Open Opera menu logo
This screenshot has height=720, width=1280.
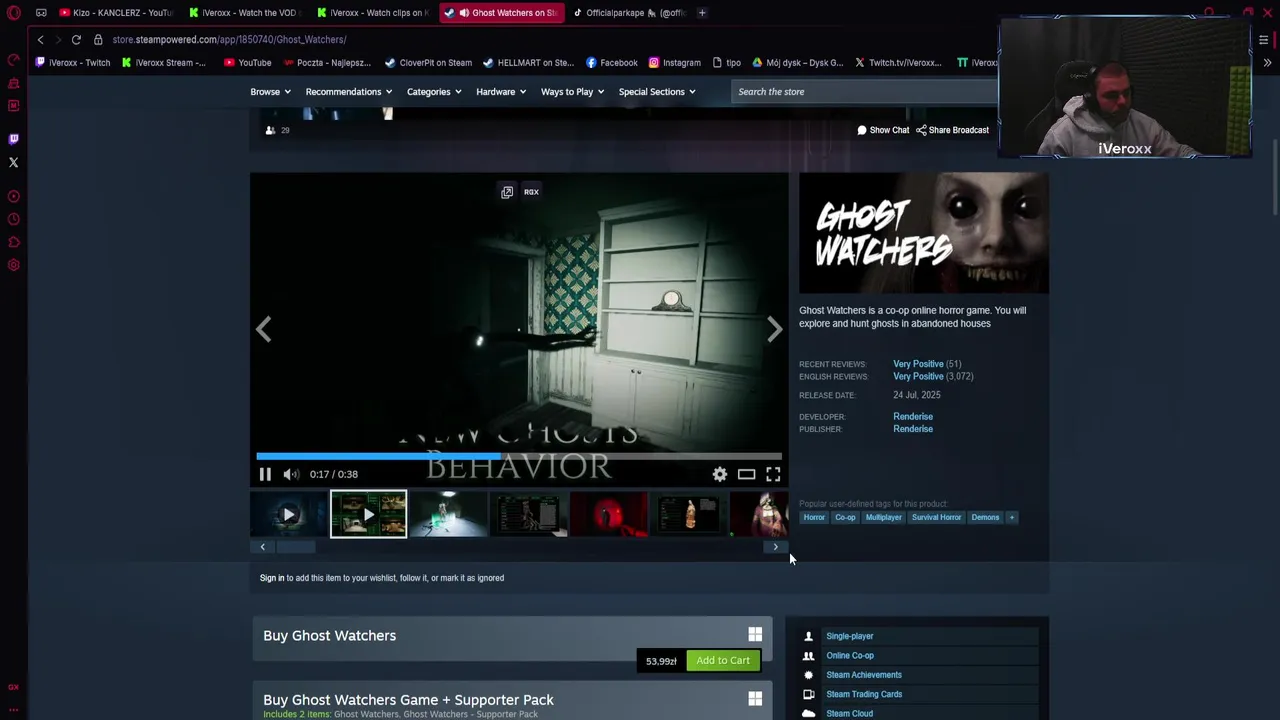pyautogui.click(x=13, y=13)
